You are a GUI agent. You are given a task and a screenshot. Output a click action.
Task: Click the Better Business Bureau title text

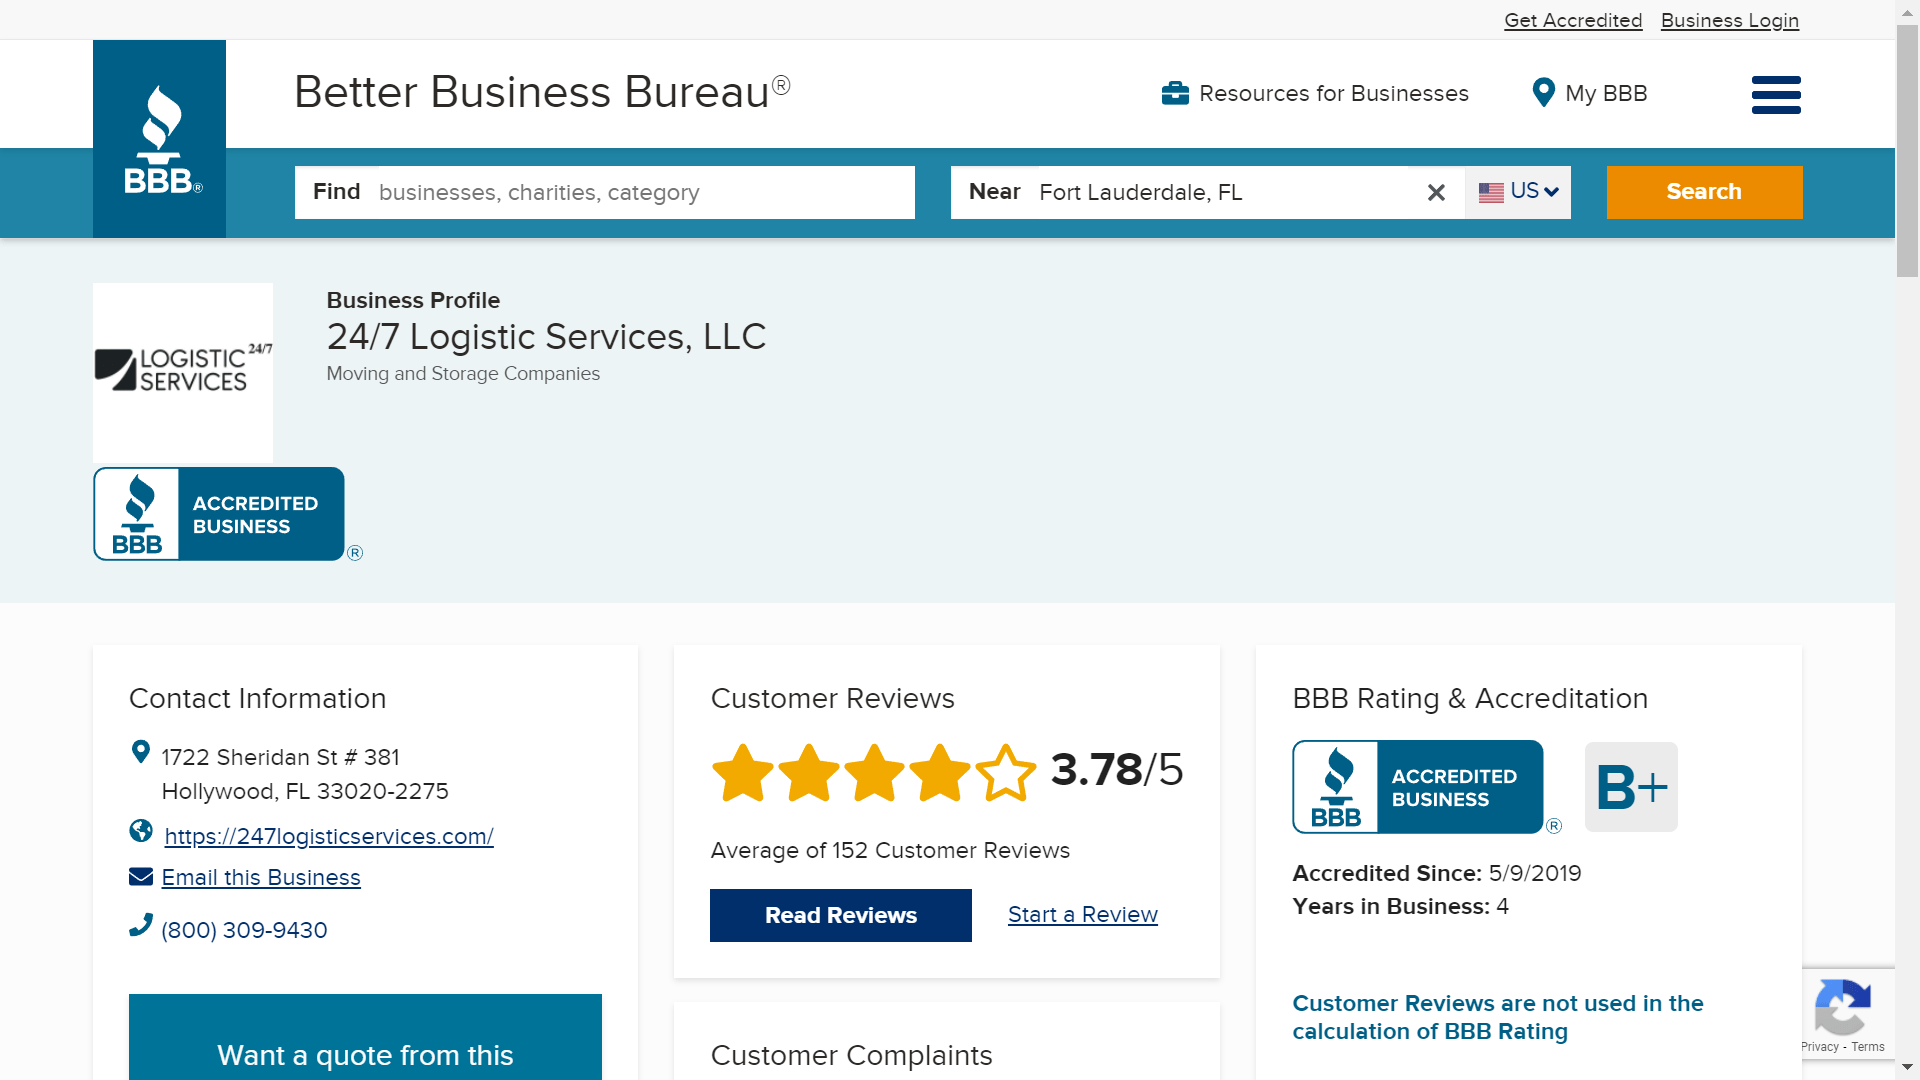542,91
